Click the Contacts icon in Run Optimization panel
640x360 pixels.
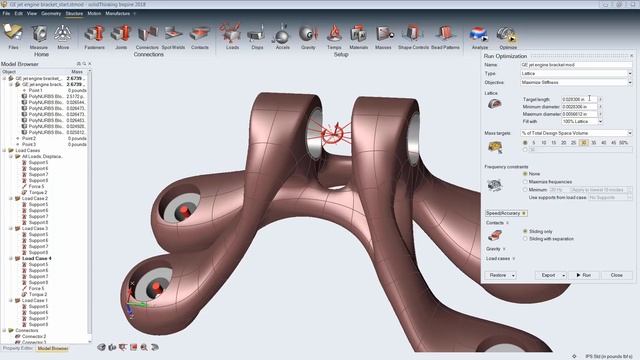click(x=495, y=235)
